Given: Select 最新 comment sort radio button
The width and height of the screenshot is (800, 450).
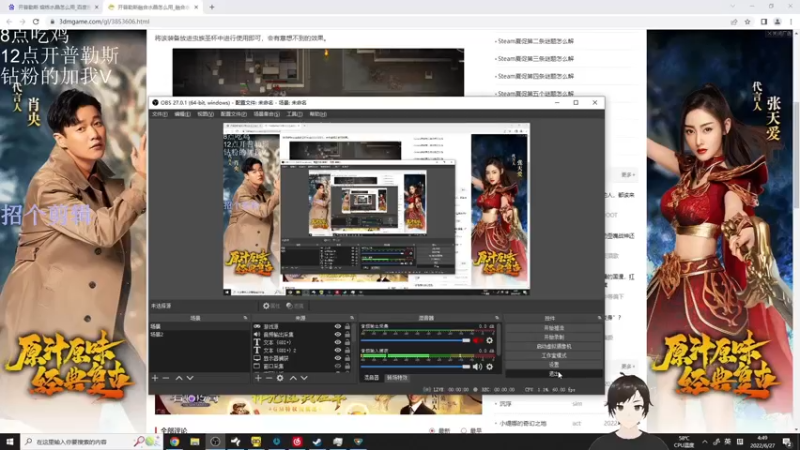Looking at the screenshot, I should tap(432, 431).
